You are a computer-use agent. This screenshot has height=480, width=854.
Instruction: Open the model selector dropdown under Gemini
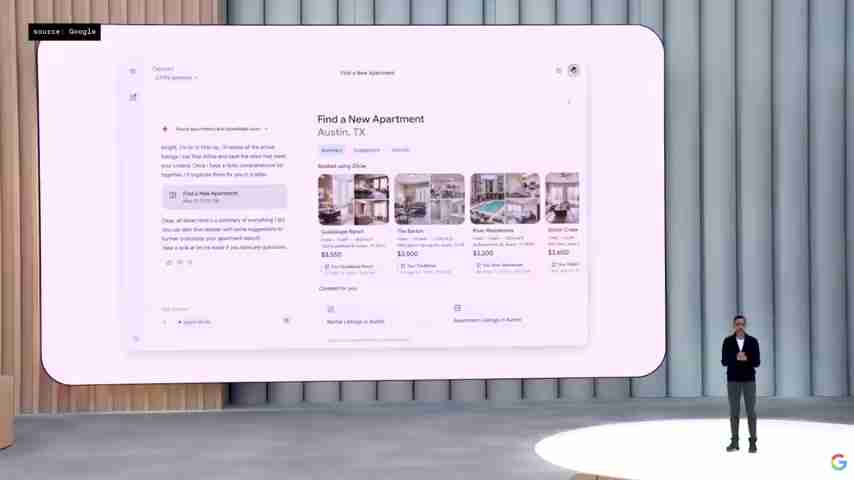pyautogui.click(x=176, y=77)
